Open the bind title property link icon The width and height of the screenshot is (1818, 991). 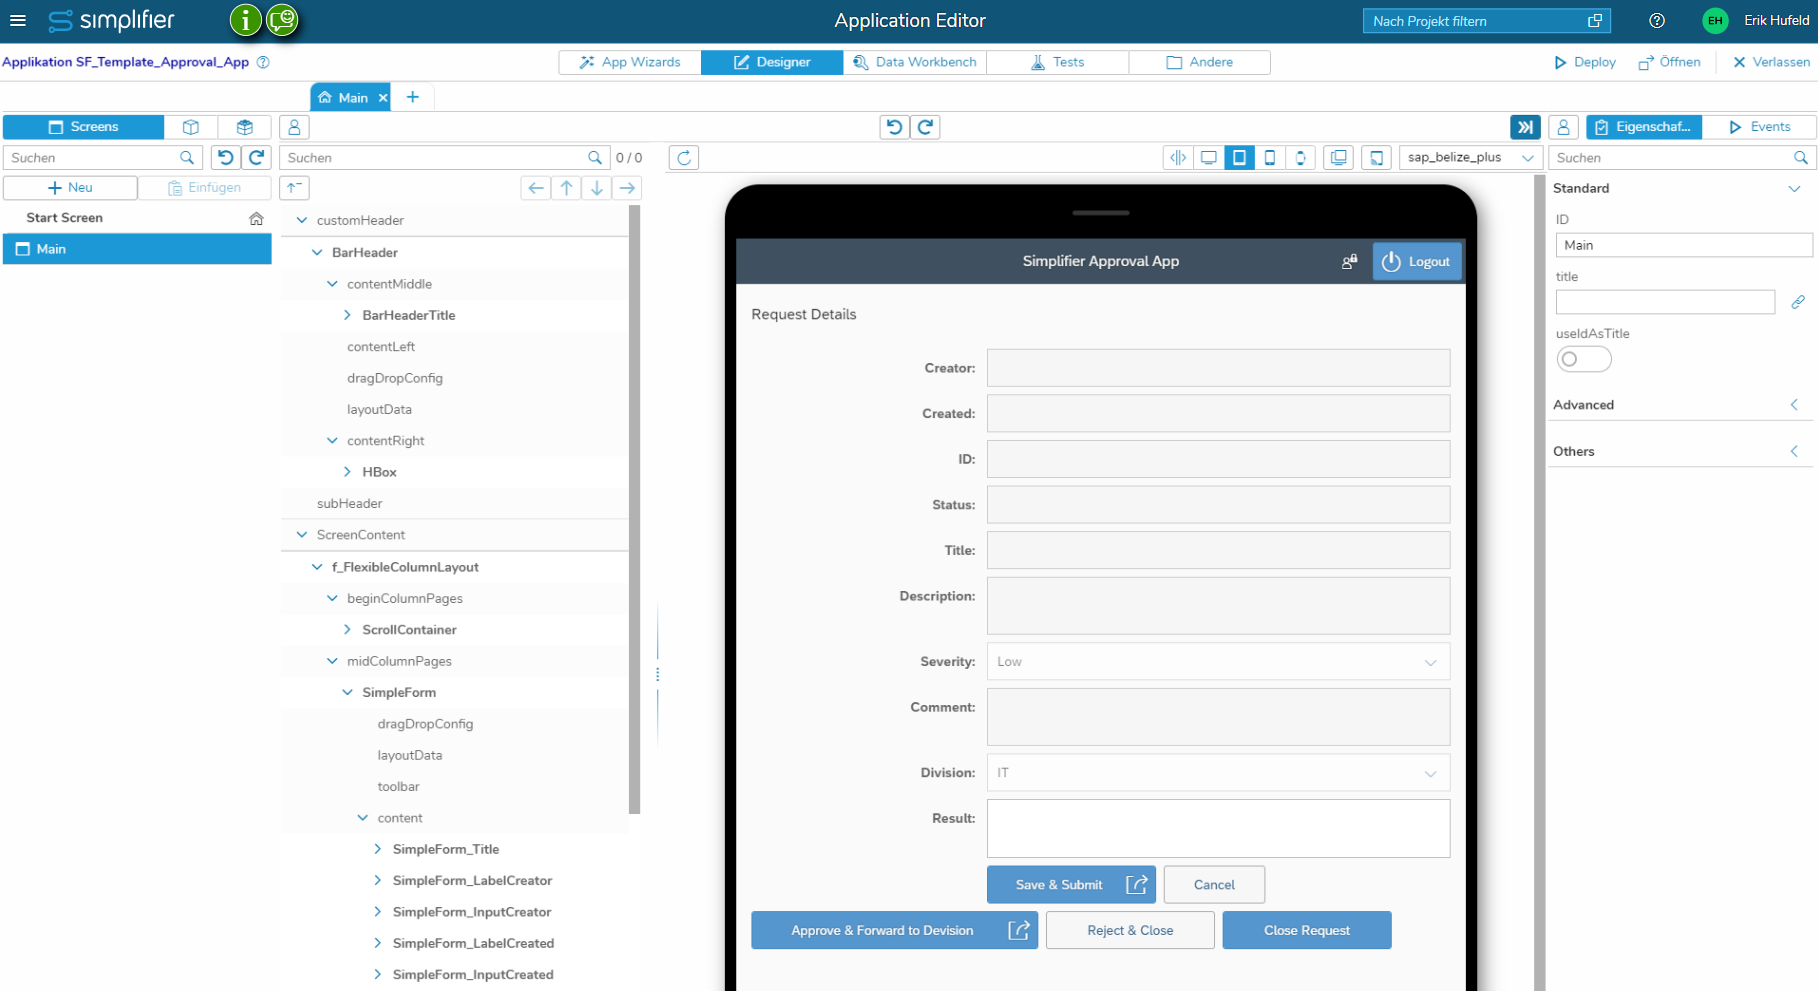pos(1798,301)
